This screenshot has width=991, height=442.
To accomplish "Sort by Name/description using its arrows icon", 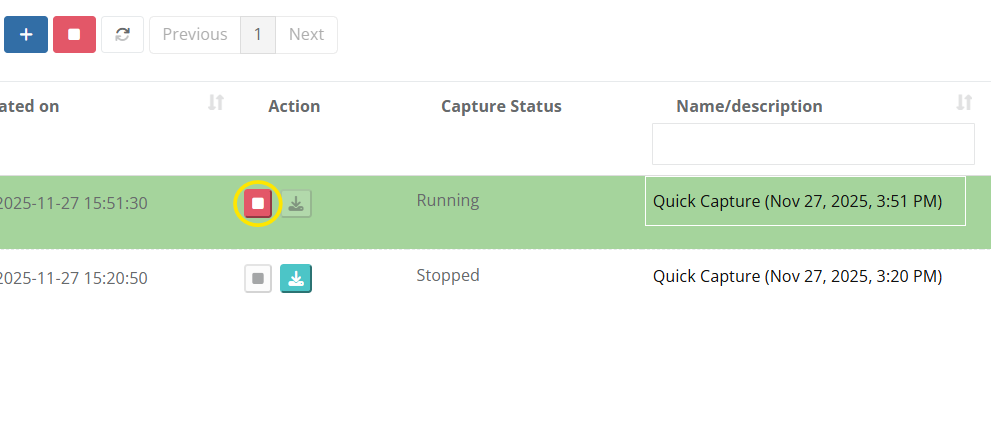I will (964, 103).
